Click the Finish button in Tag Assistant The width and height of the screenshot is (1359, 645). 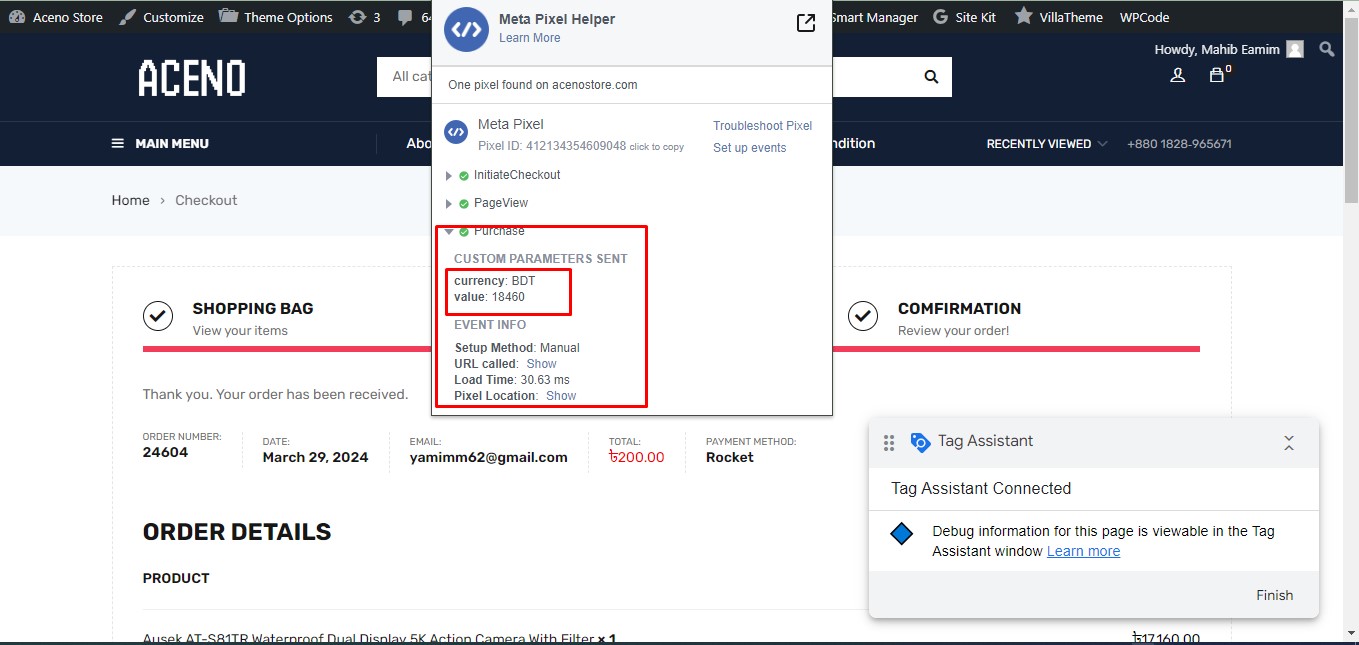coord(1274,595)
